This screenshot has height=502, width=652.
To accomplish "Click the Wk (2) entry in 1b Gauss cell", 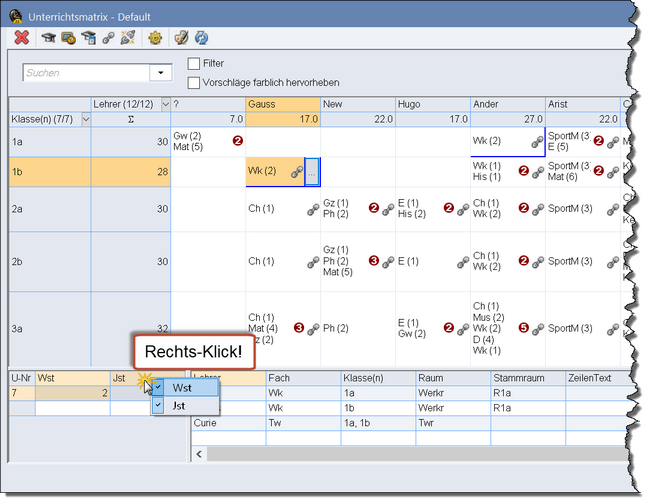I will coord(262,171).
